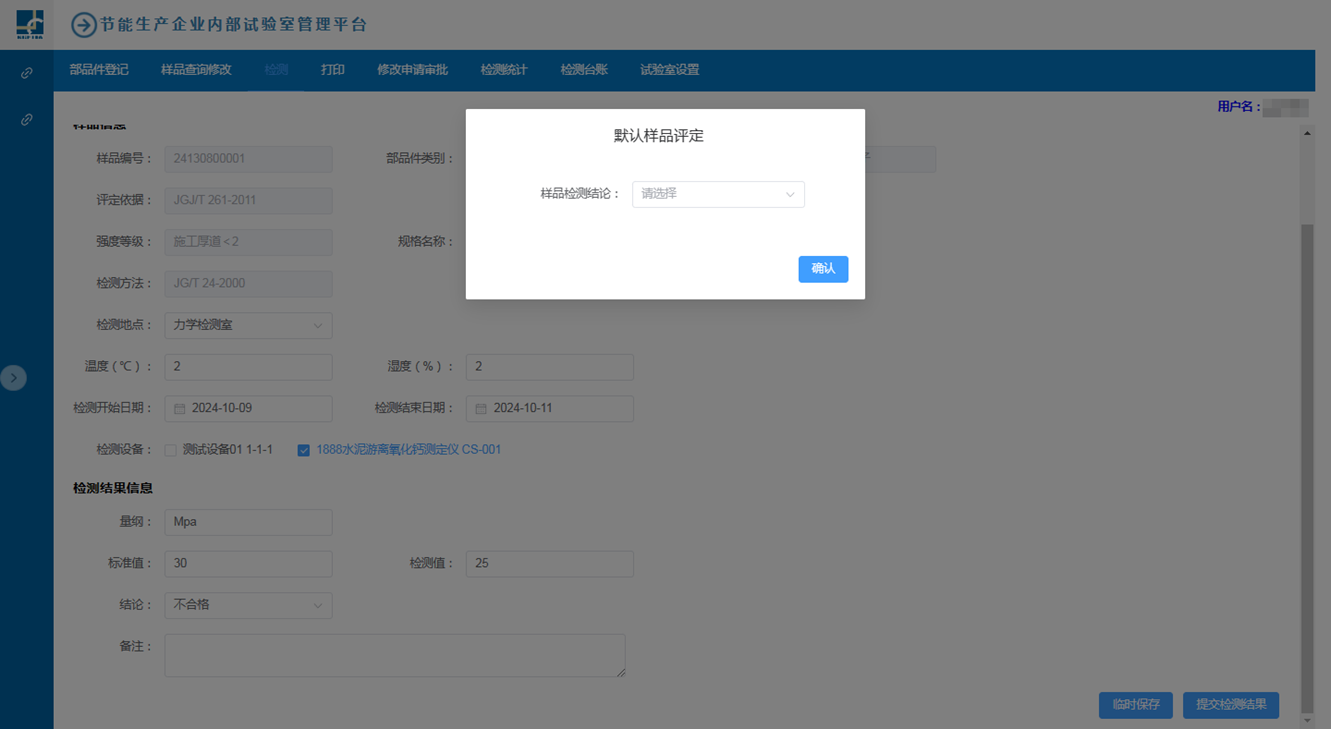Click the 提交检测结果 button
This screenshot has height=729, width=1331.
click(x=1230, y=705)
